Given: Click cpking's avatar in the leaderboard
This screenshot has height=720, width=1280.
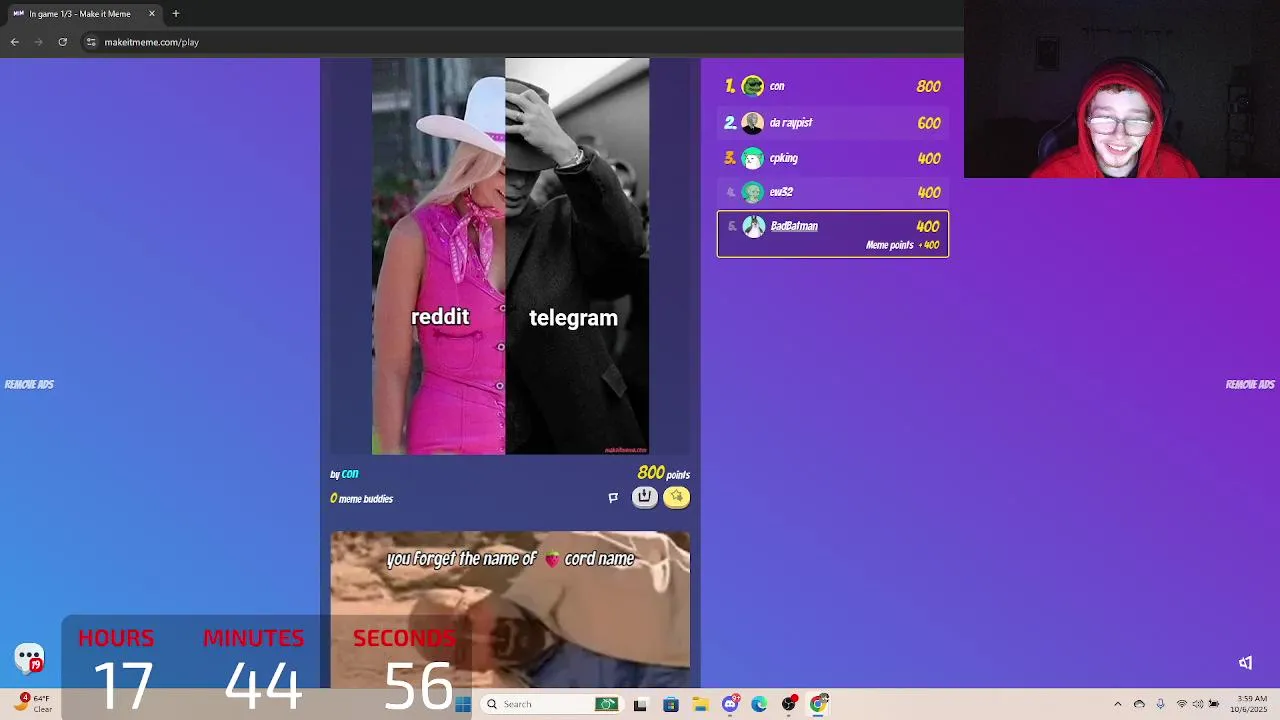Looking at the screenshot, I should tap(753, 158).
